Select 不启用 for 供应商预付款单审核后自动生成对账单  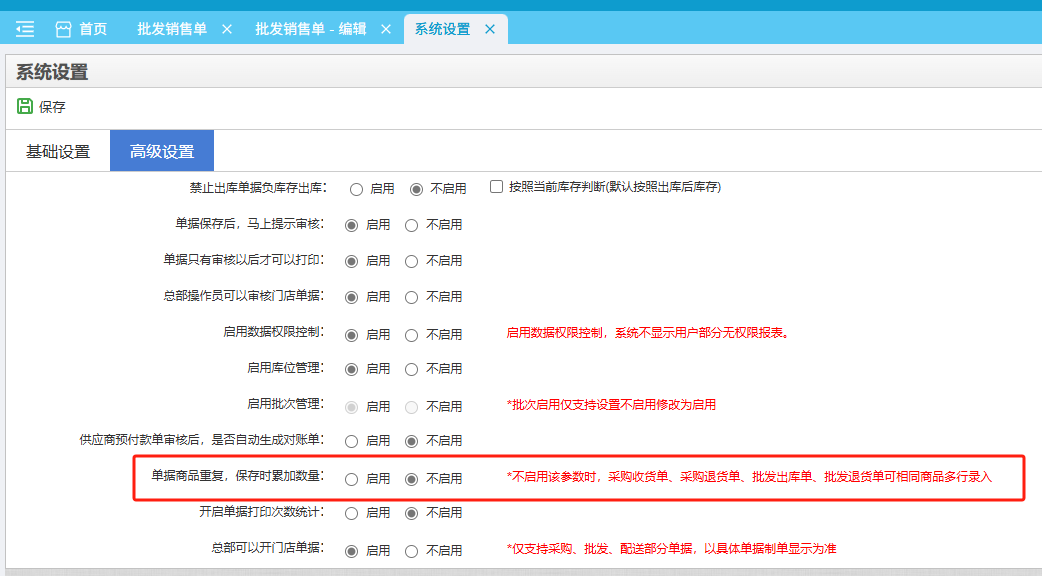pos(411,441)
